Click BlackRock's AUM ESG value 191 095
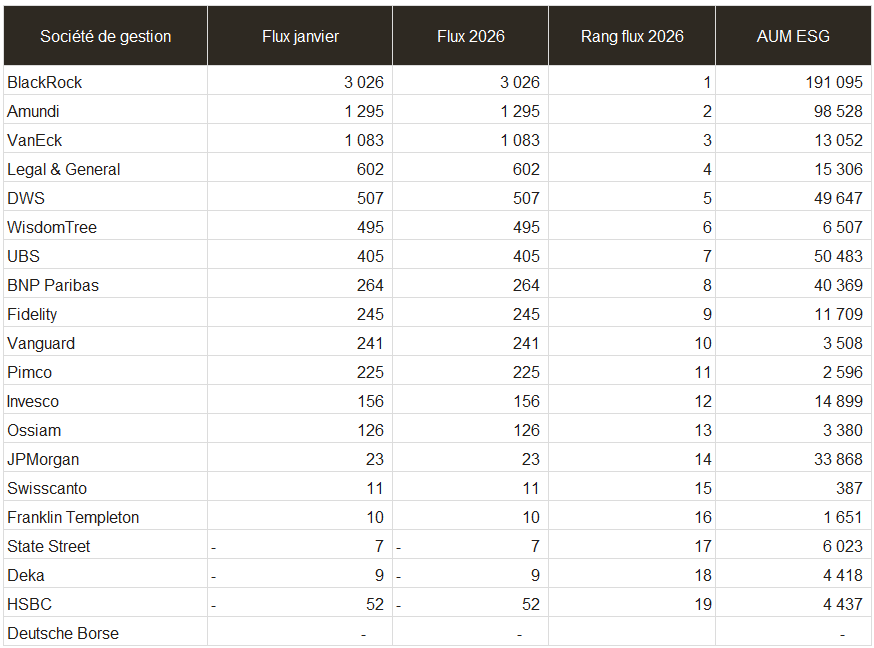This screenshot has height=648, width=874. point(834,82)
